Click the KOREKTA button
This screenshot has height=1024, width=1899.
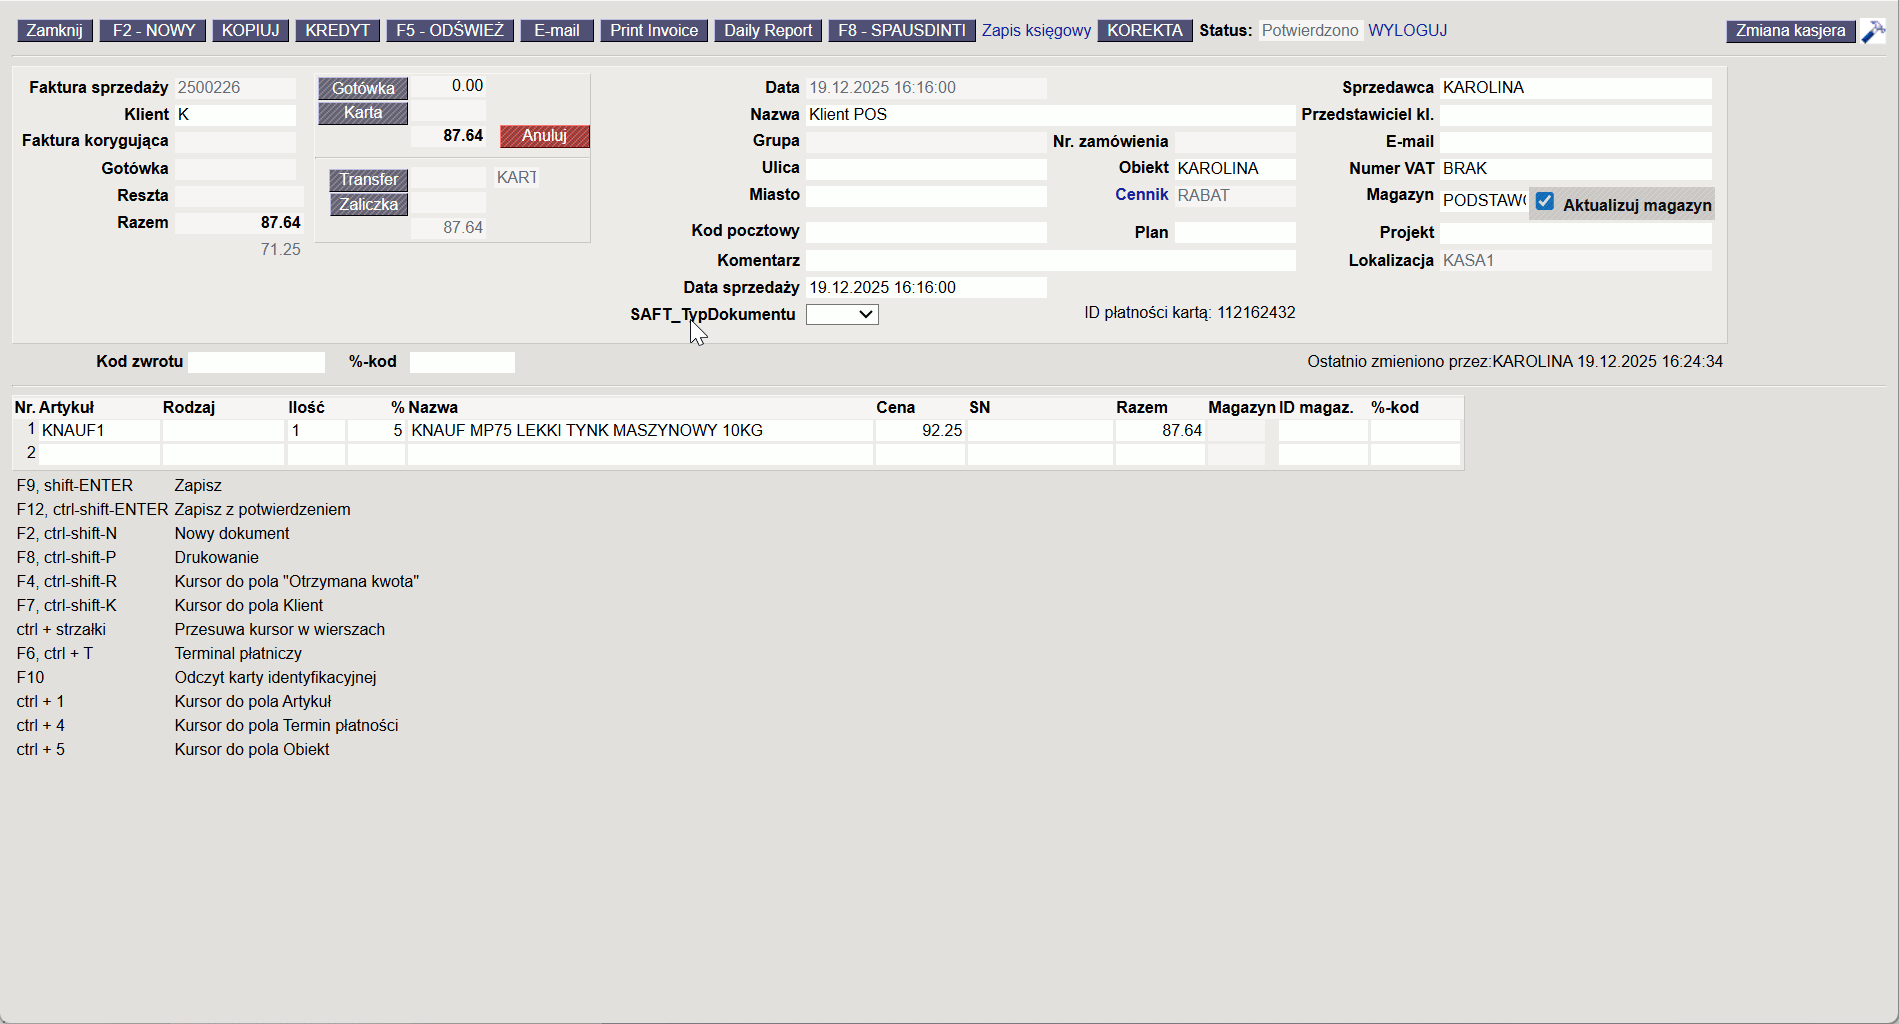[1144, 31]
